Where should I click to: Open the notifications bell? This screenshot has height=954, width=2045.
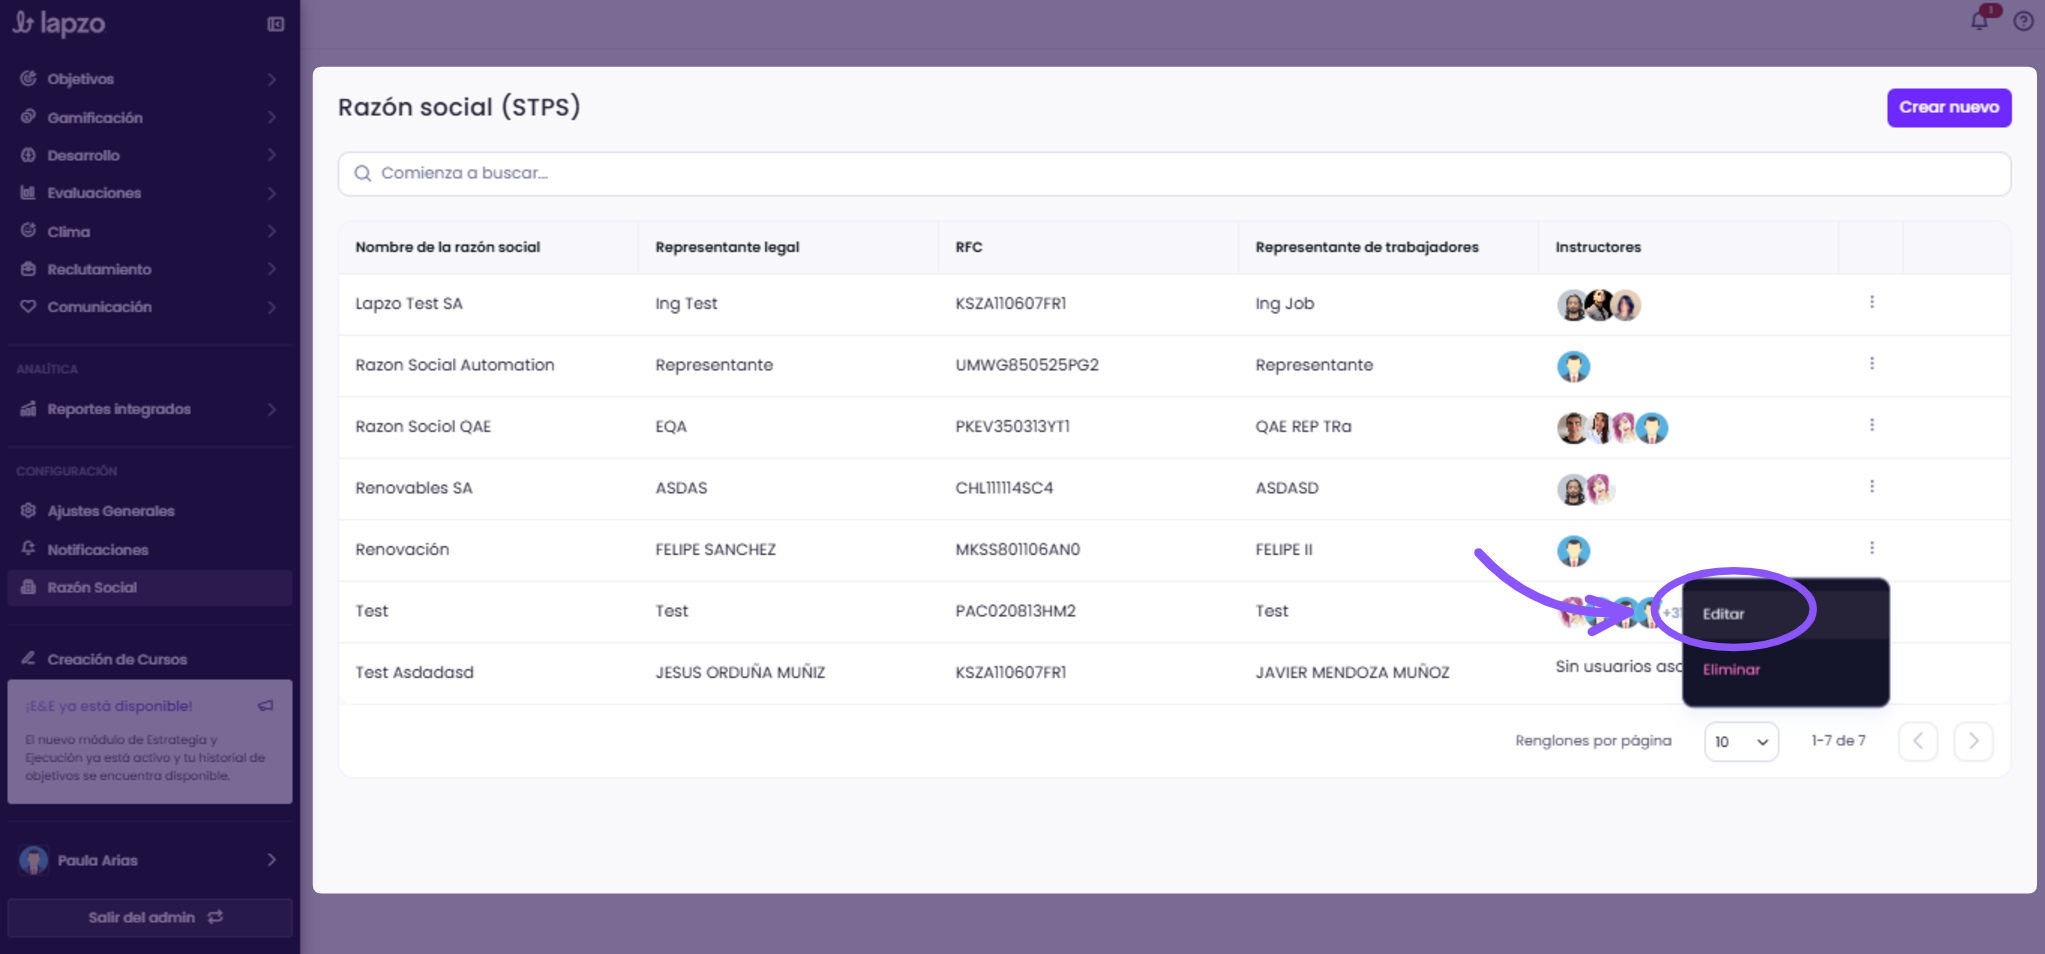[x=1979, y=20]
